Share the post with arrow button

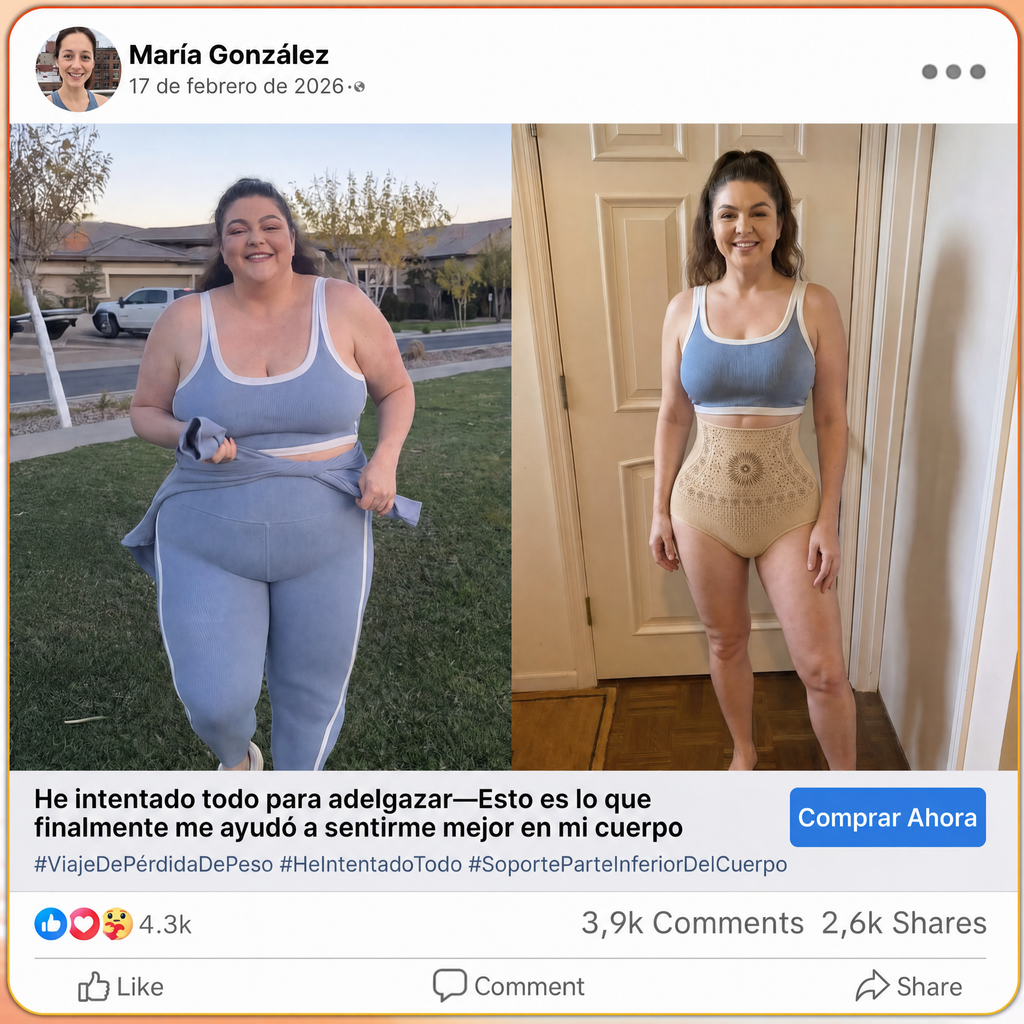tap(909, 986)
